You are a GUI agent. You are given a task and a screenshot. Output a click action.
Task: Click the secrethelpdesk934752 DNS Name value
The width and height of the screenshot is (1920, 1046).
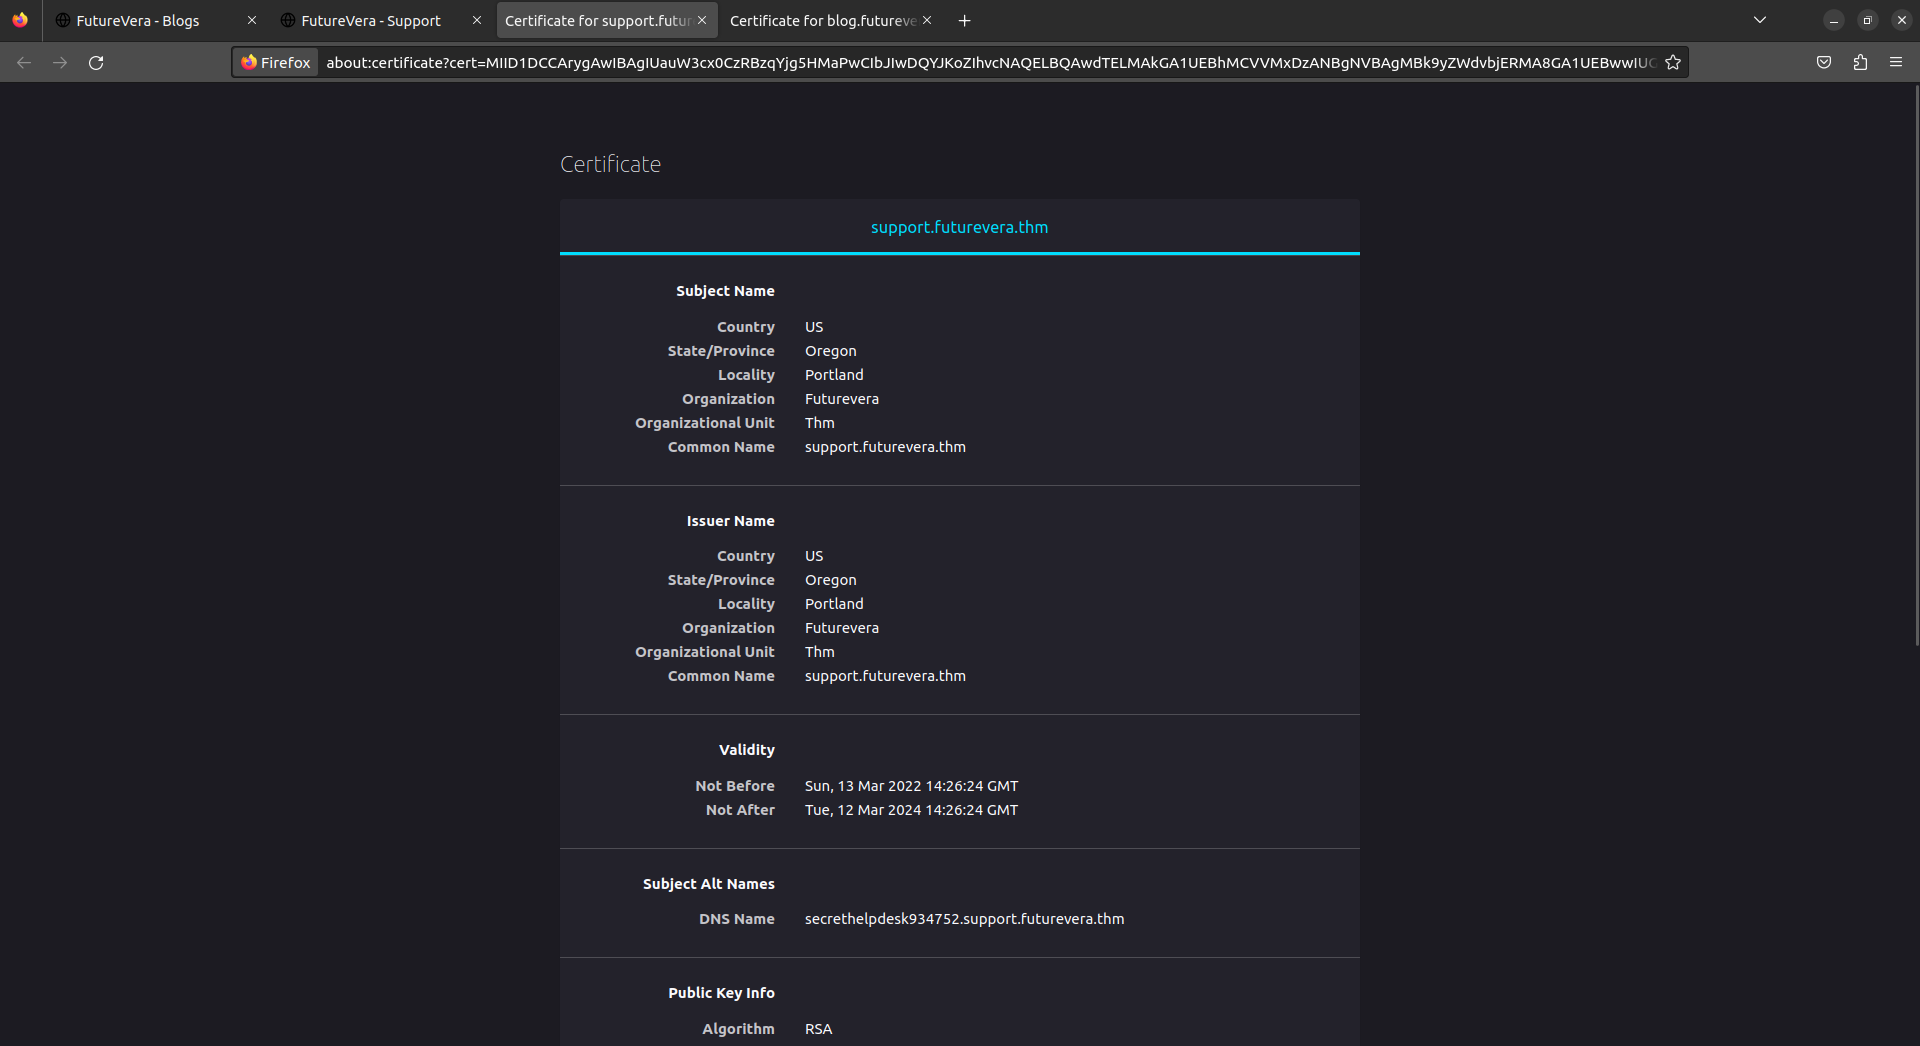tap(964, 919)
